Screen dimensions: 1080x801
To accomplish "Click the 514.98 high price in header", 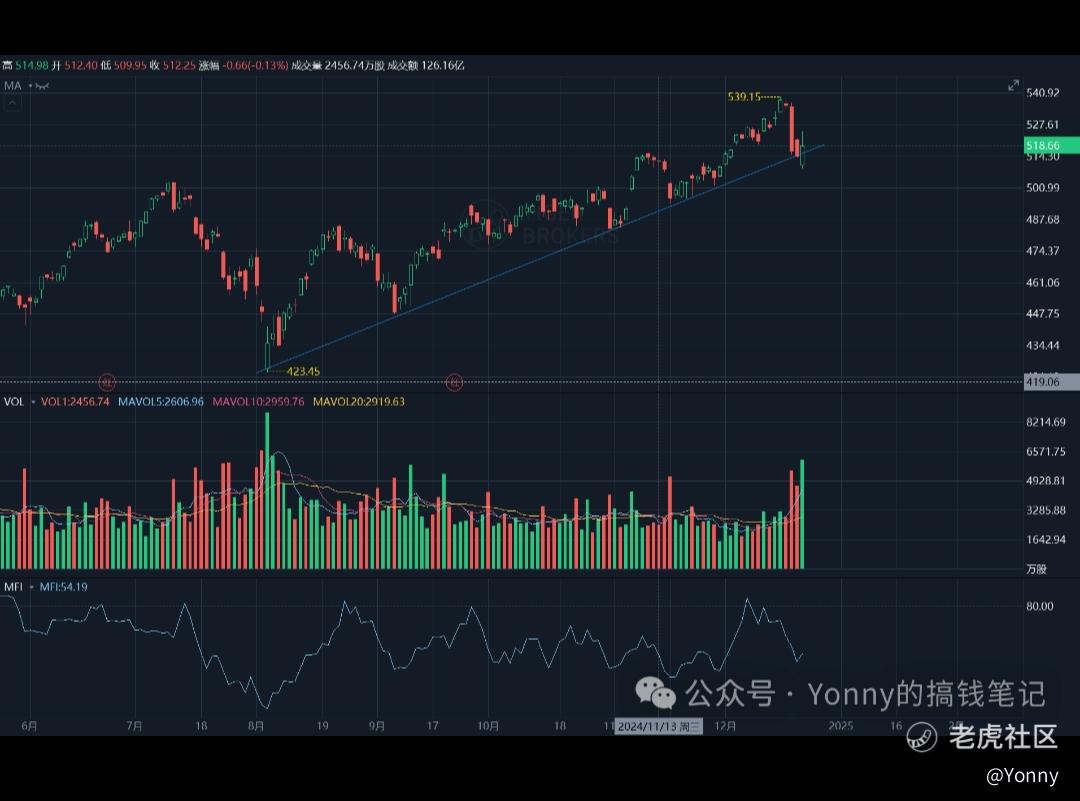I will [x=32, y=65].
